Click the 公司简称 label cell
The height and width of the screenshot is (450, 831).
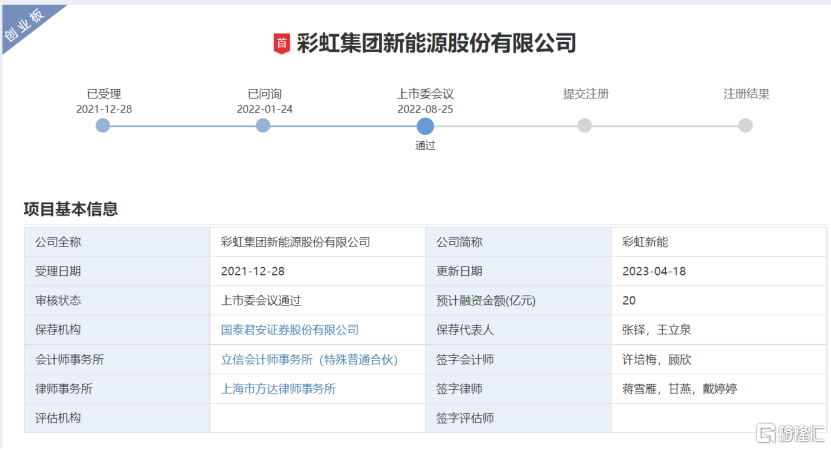pos(518,242)
